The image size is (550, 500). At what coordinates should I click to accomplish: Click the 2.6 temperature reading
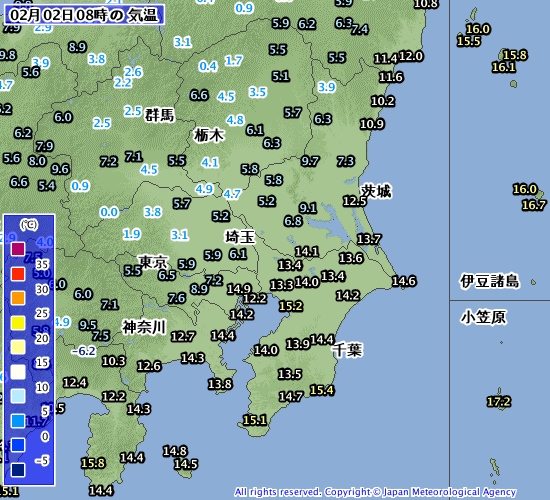(x=133, y=72)
